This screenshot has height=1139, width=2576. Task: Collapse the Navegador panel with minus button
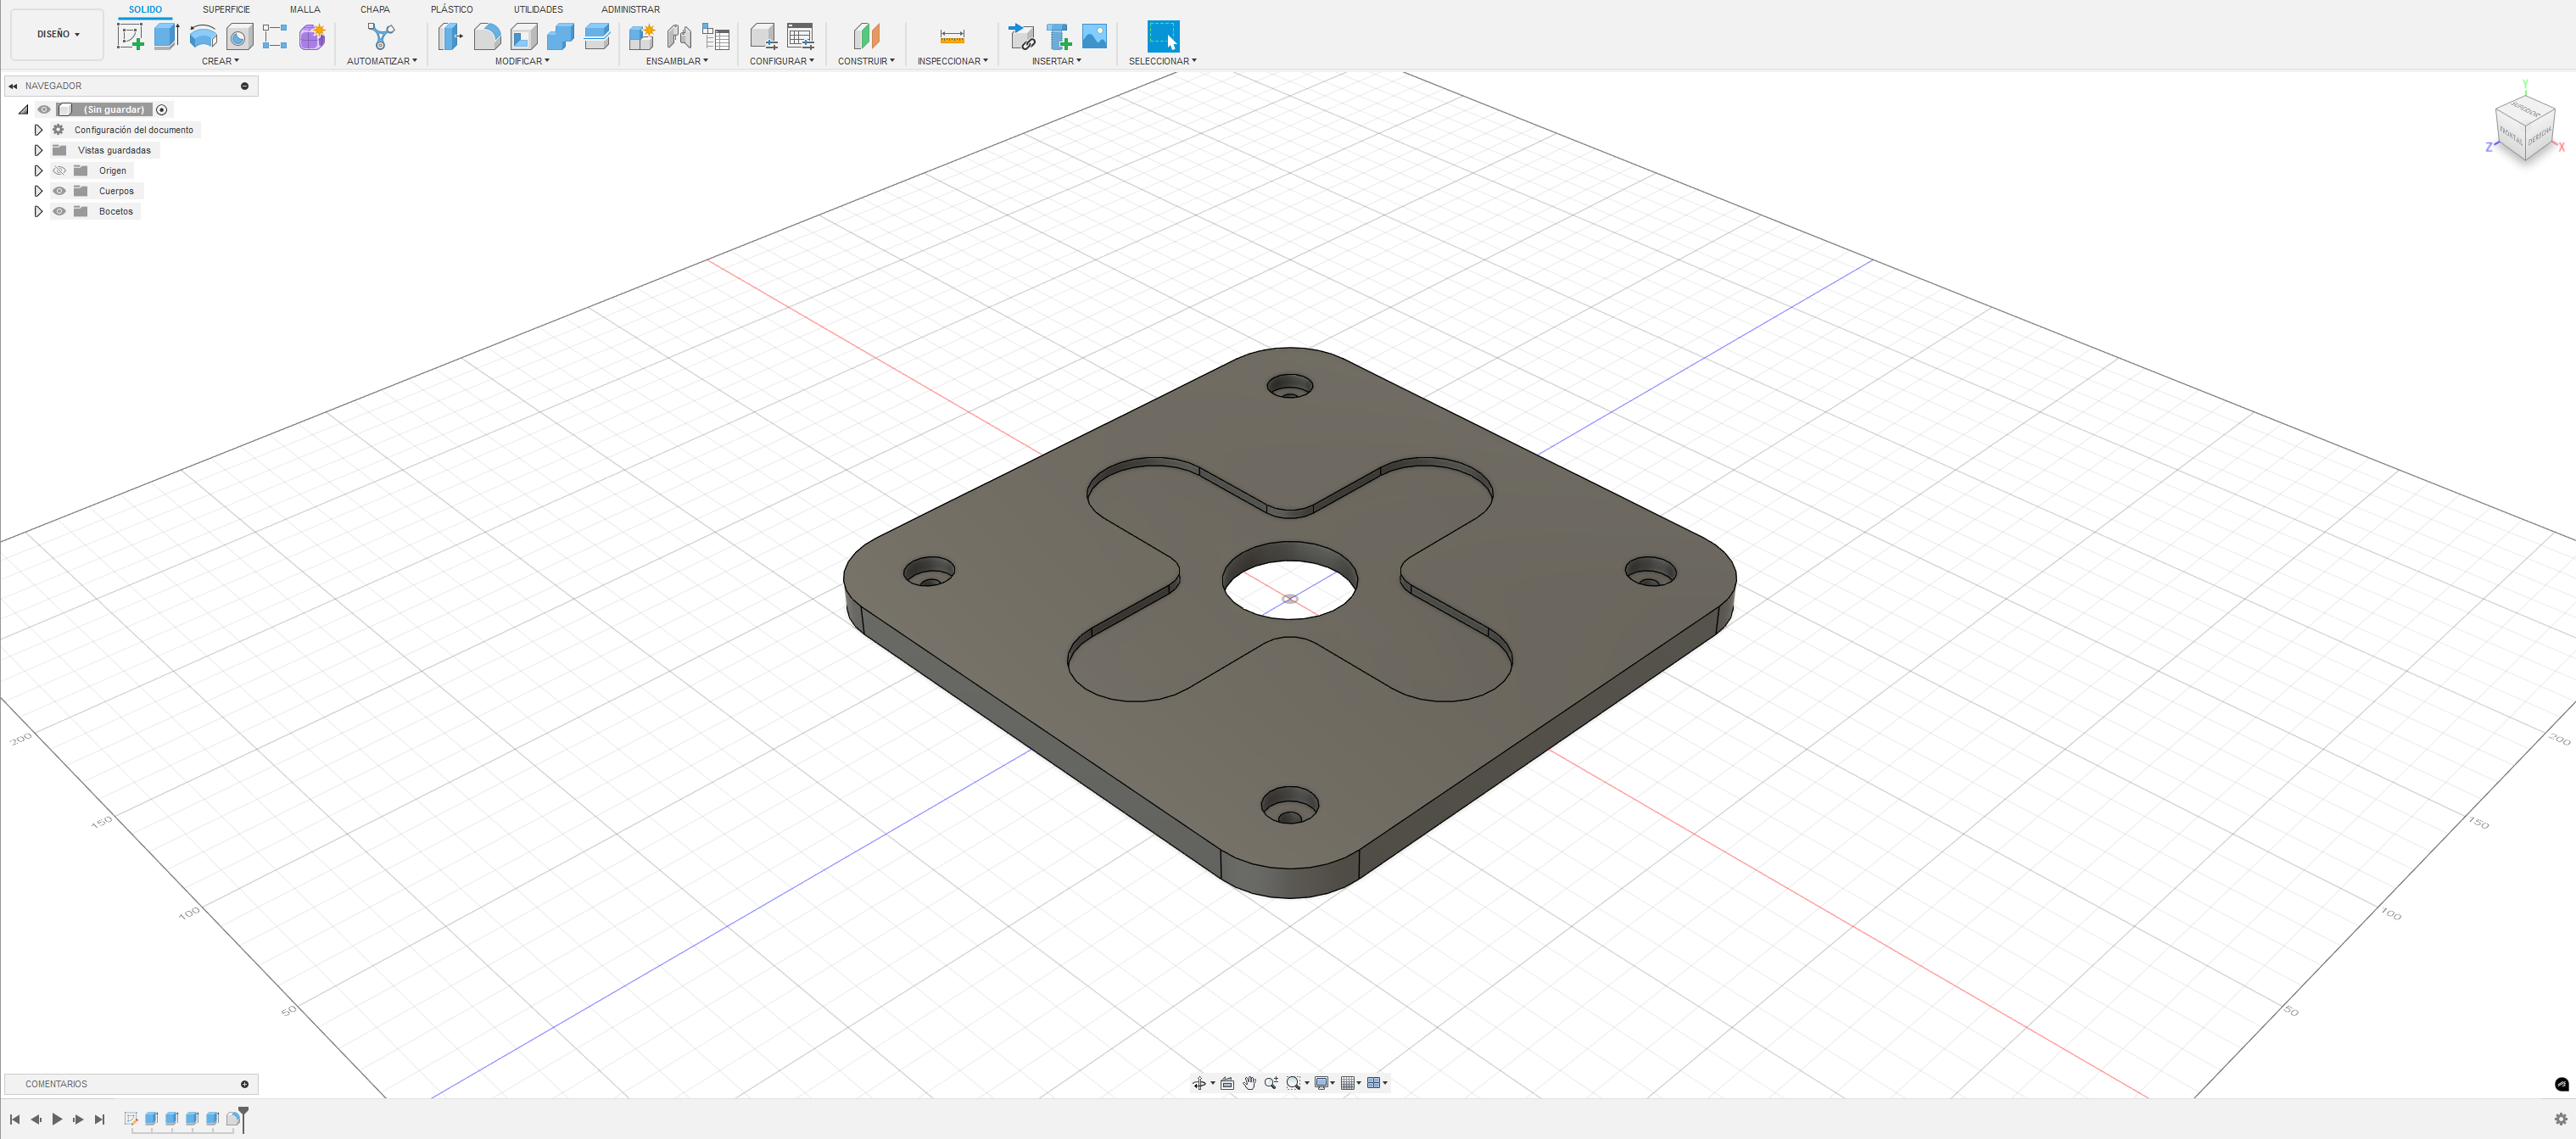(x=245, y=86)
